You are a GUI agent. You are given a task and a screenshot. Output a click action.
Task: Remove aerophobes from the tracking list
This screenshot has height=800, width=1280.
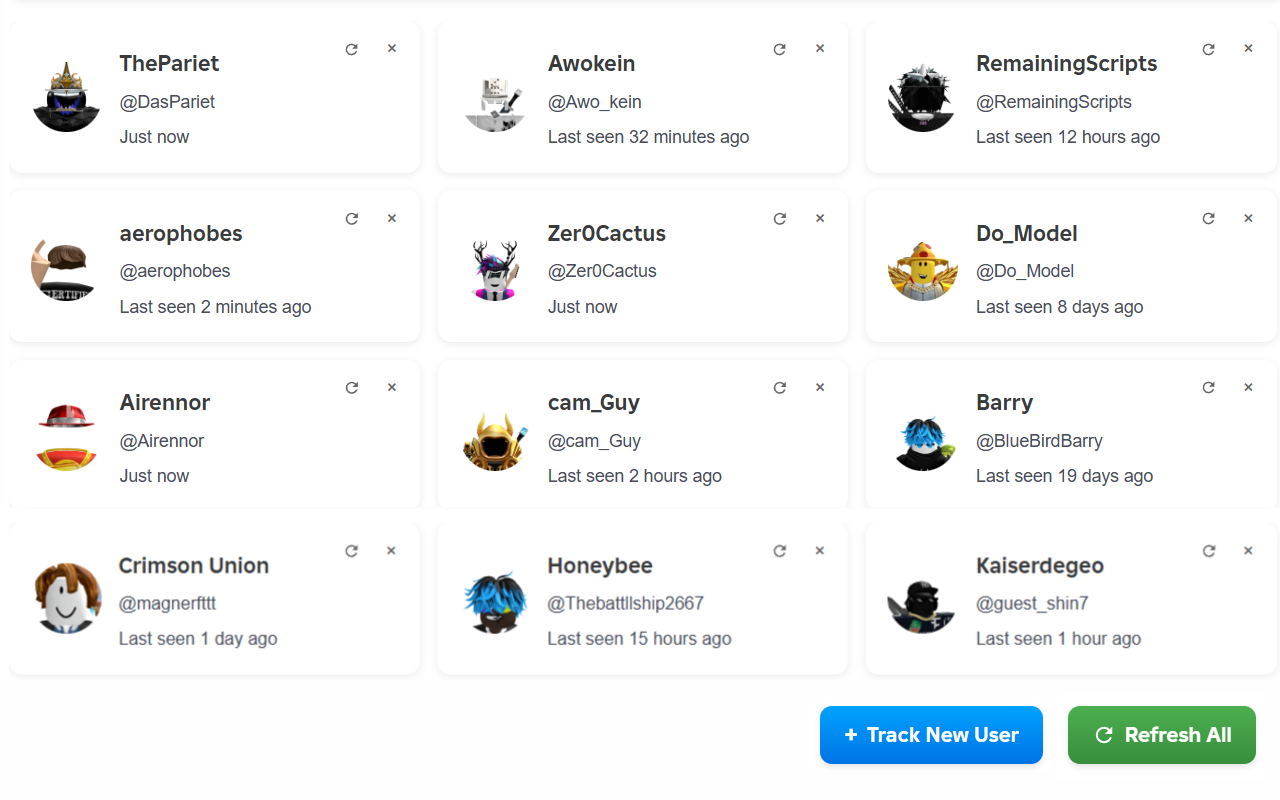pyautogui.click(x=392, y=218)
